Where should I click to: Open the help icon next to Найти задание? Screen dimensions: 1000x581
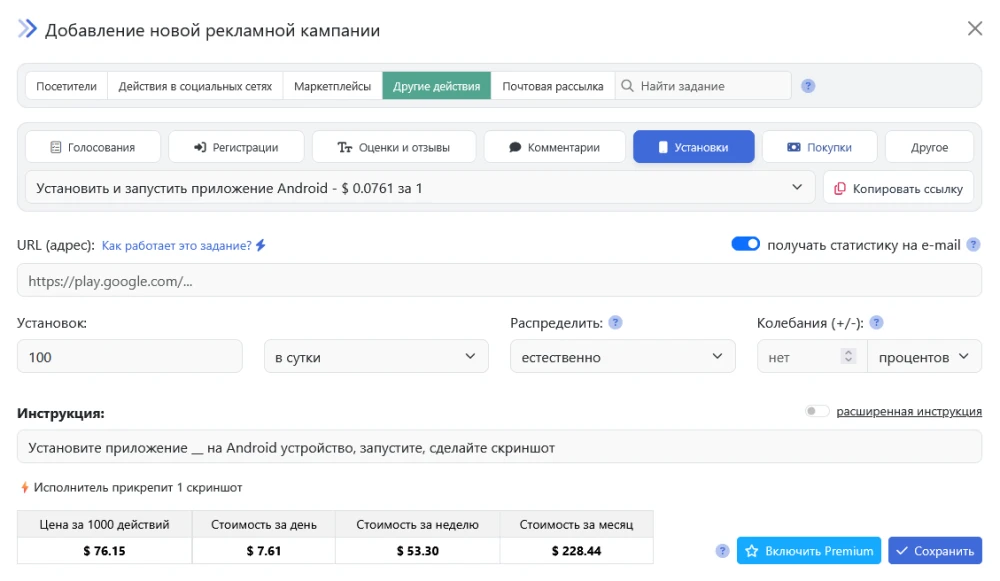coord(807,85)
